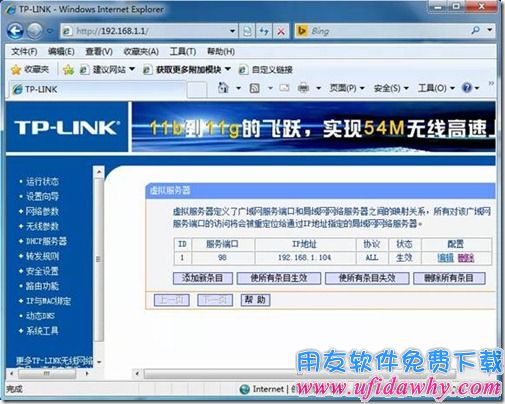Open a new blank tab
The width and height of the screenshot is (505, 404).
[197, 90]
